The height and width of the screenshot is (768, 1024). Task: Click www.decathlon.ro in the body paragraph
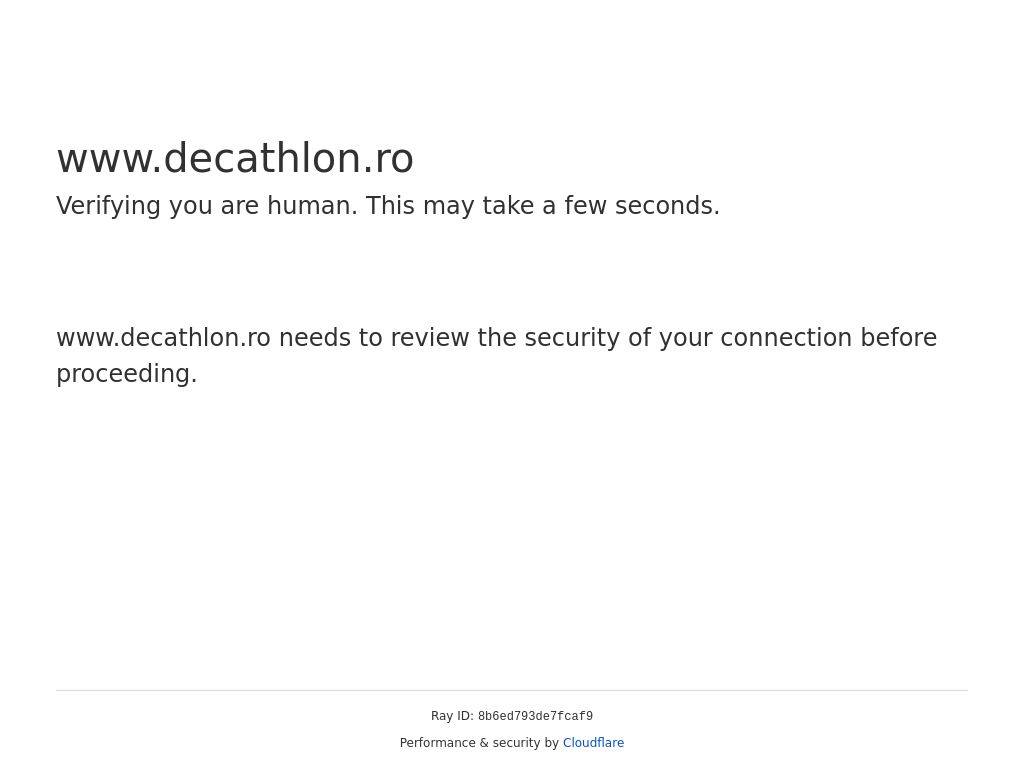(x=163, y=338)
